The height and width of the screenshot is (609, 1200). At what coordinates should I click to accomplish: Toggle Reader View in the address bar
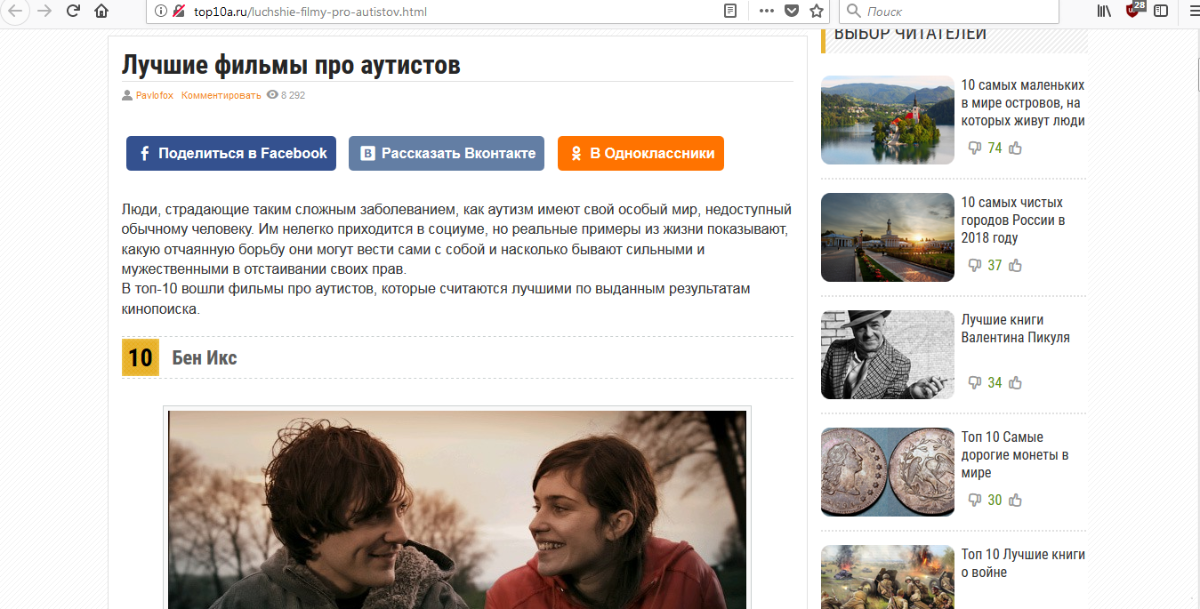point(731,11)
